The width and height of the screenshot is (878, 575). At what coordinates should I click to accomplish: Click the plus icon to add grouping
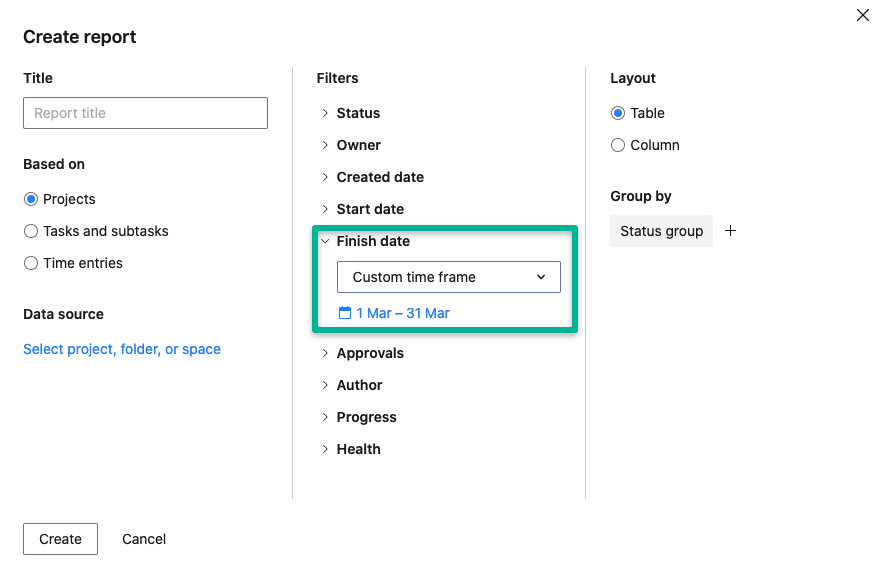coord(730,231)
